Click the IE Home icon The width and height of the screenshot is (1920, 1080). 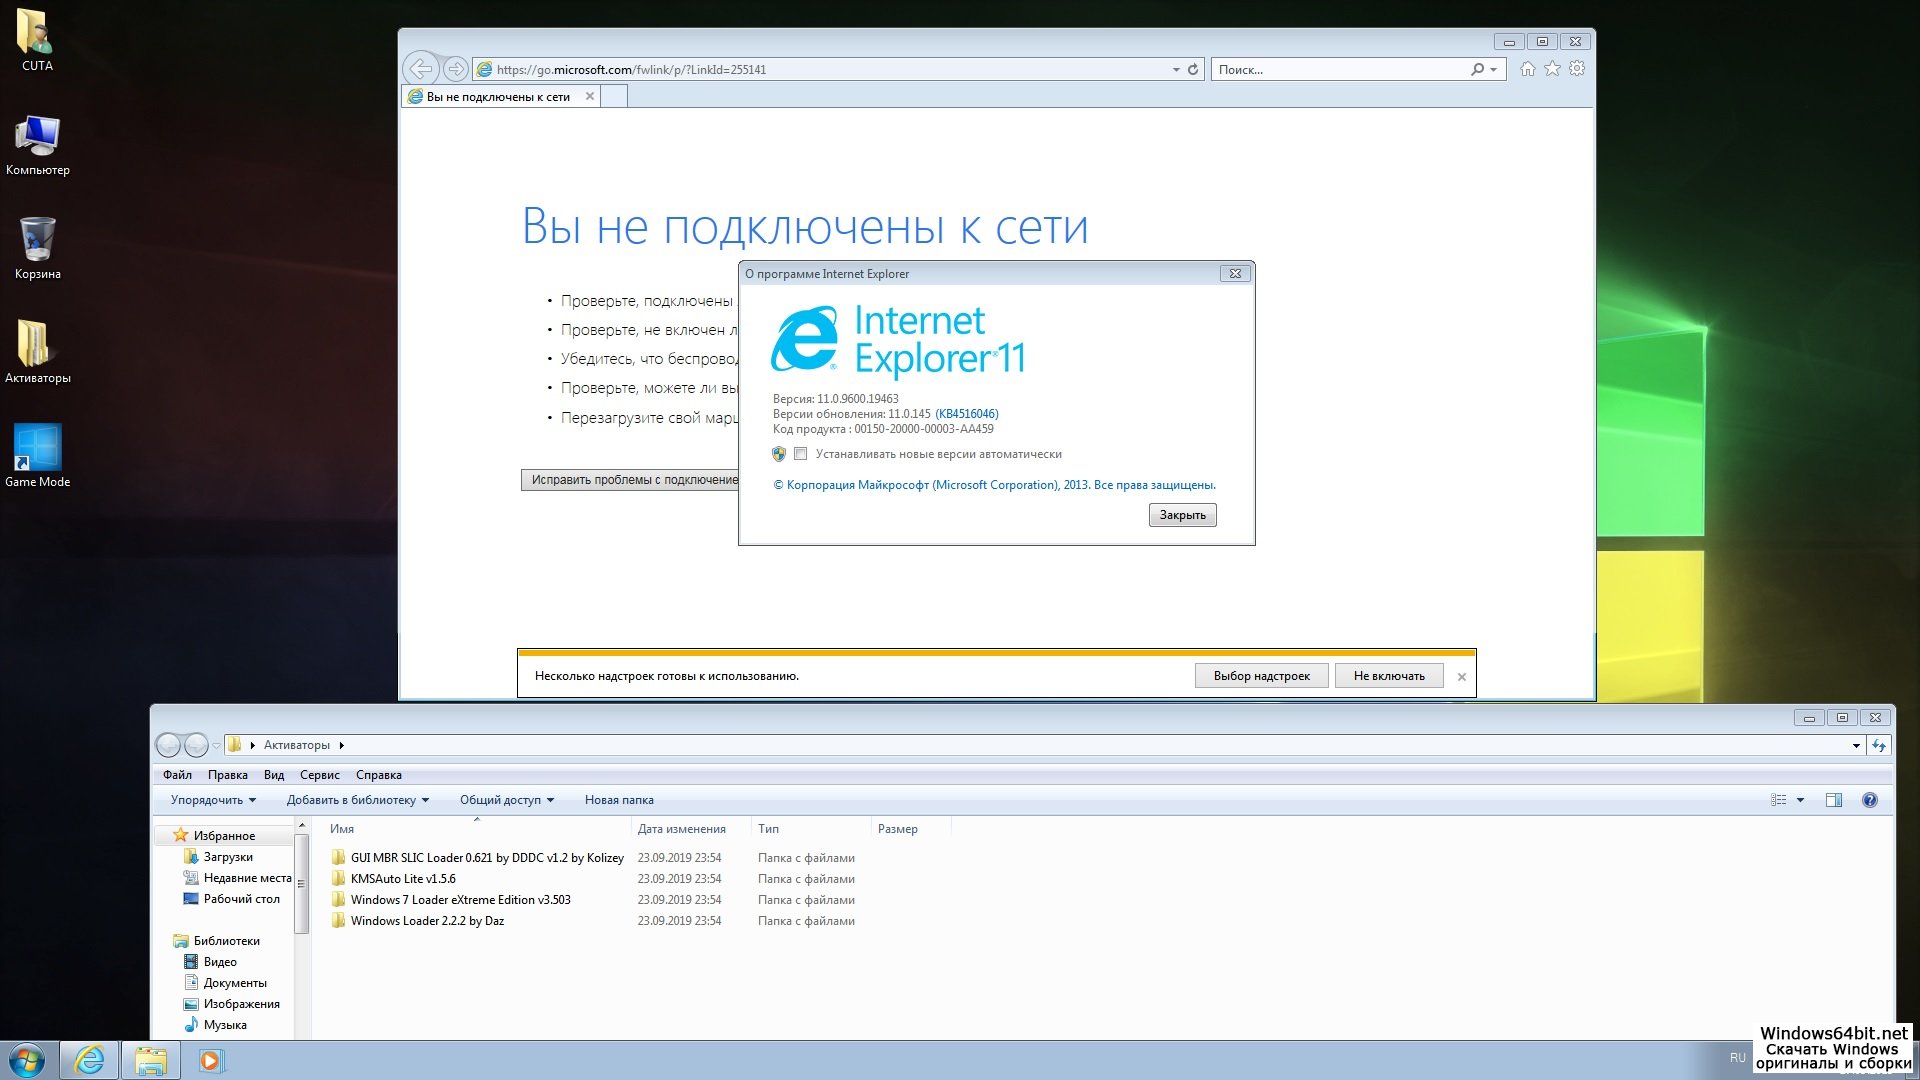[1527, 69]
